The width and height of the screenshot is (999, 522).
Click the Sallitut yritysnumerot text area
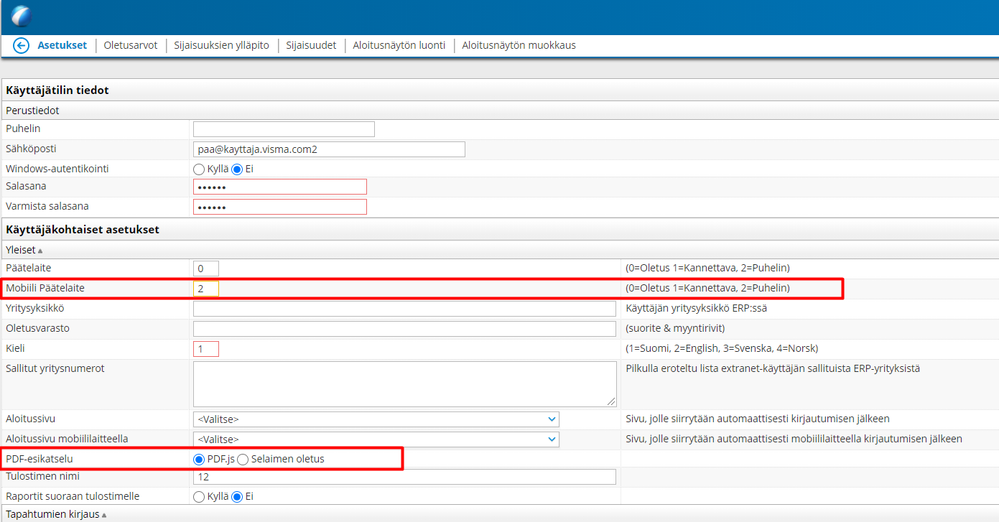tap(405, 384)
